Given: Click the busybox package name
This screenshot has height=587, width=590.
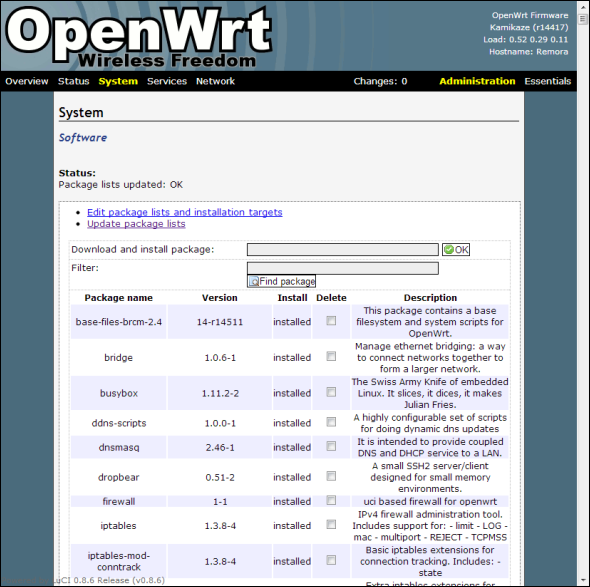Looking at the screenshot, I should point(119,393).
